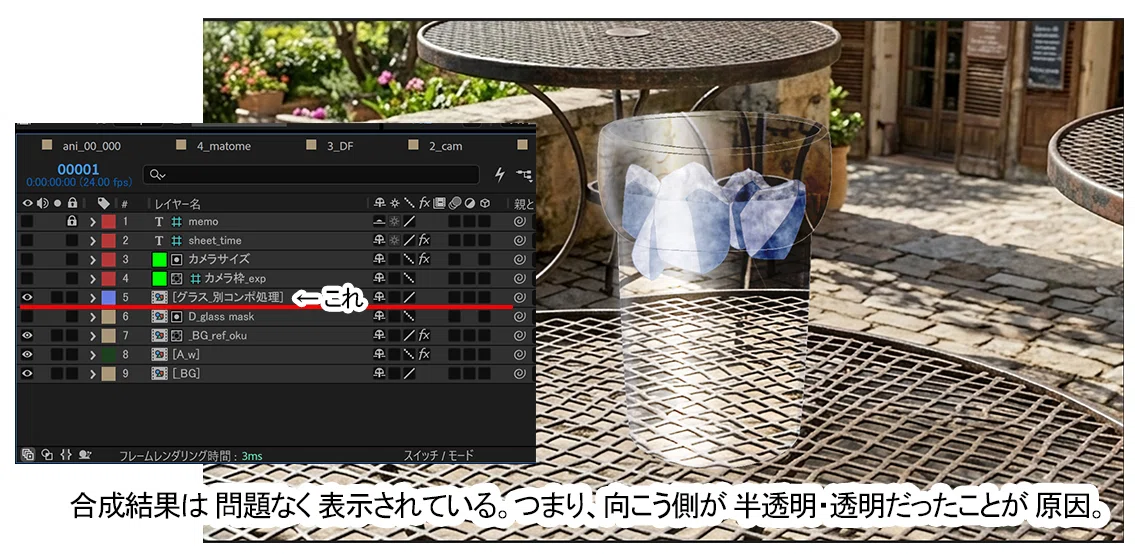
Task: Click parent pick whip for カメラ枠_exp layer
Action: click(x=519, y=278)
